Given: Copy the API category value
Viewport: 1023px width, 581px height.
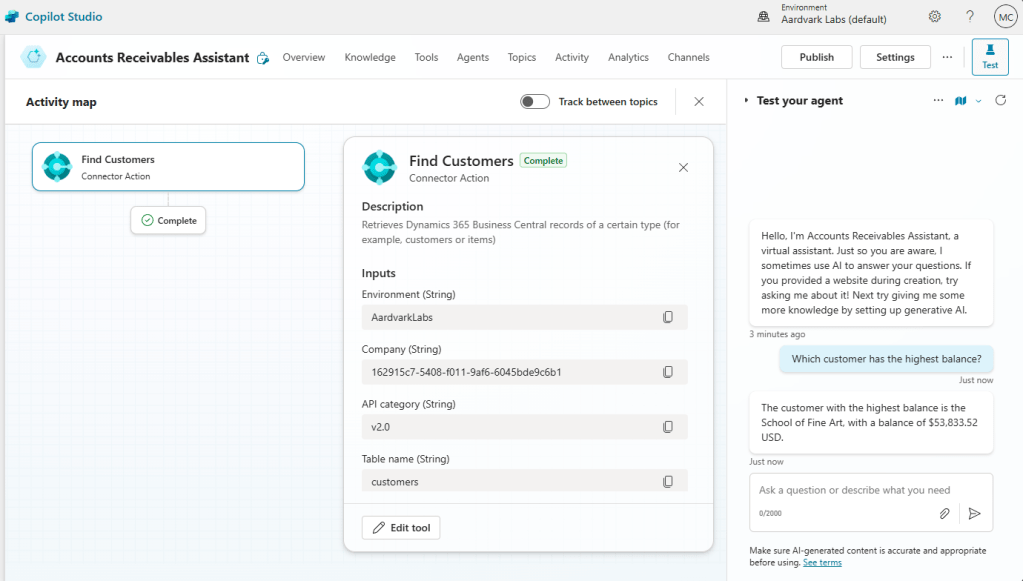Looking at the screenshot, I should (668, 427).
